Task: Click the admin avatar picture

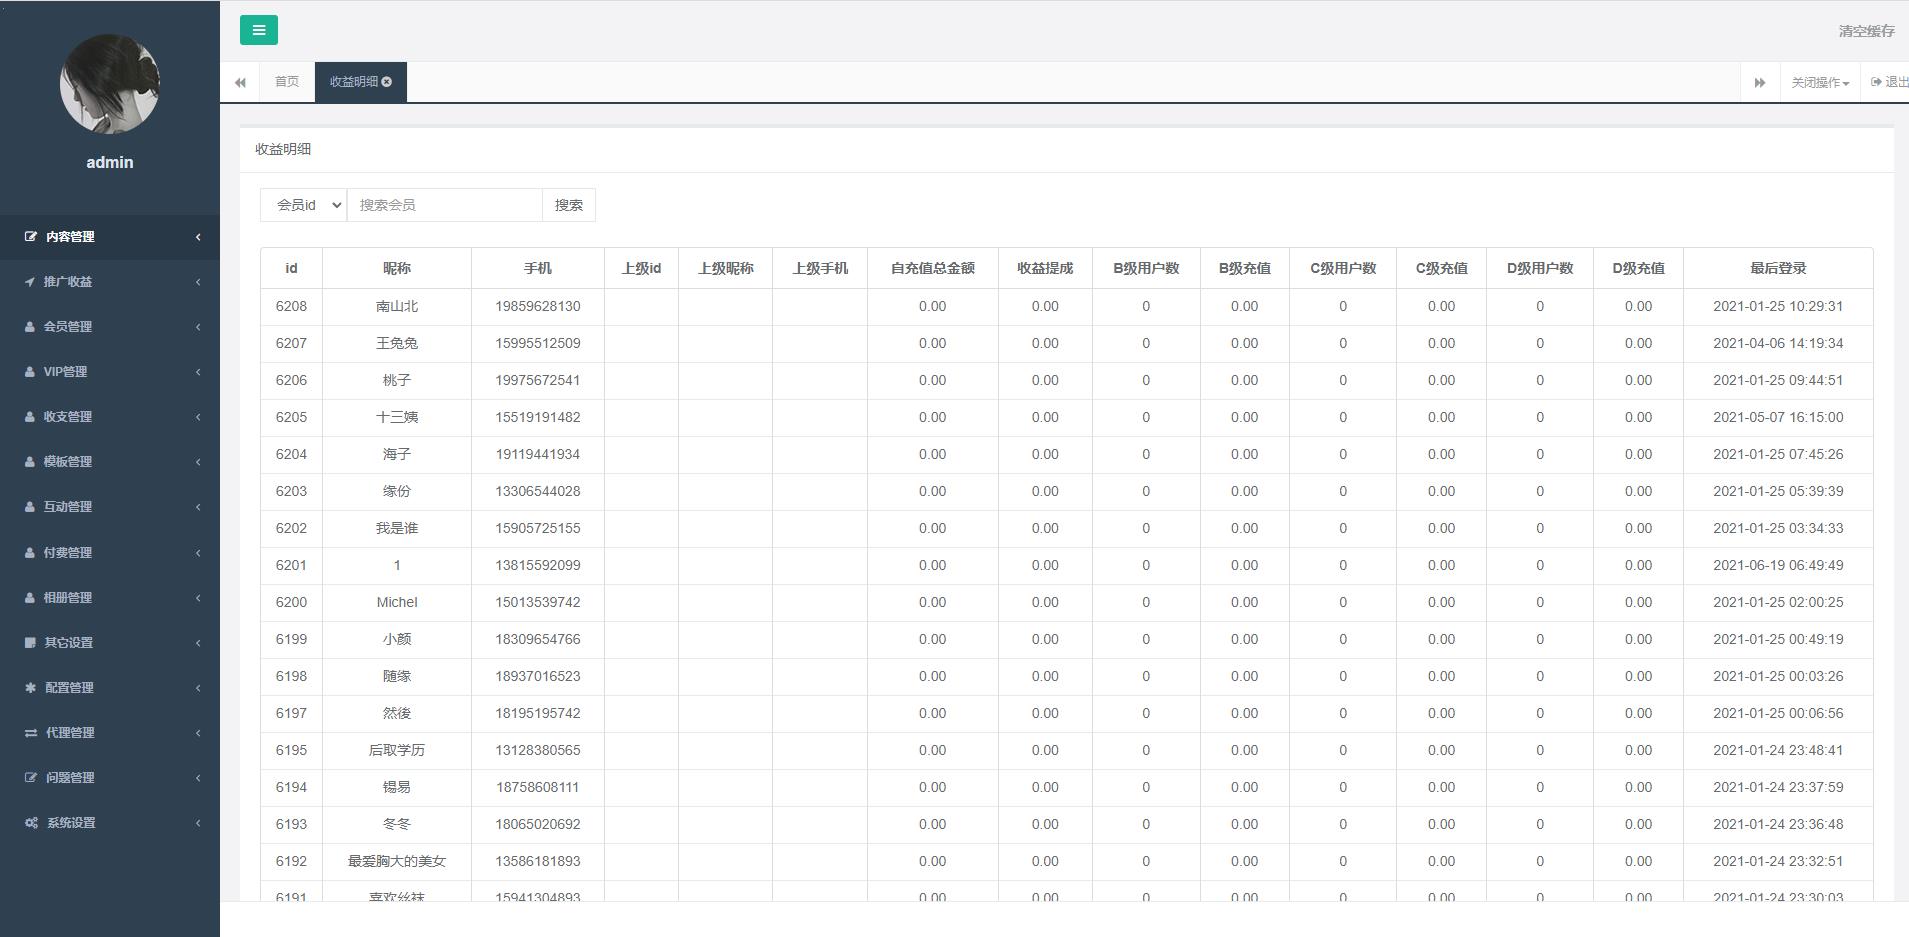Action: coord(110,84)
